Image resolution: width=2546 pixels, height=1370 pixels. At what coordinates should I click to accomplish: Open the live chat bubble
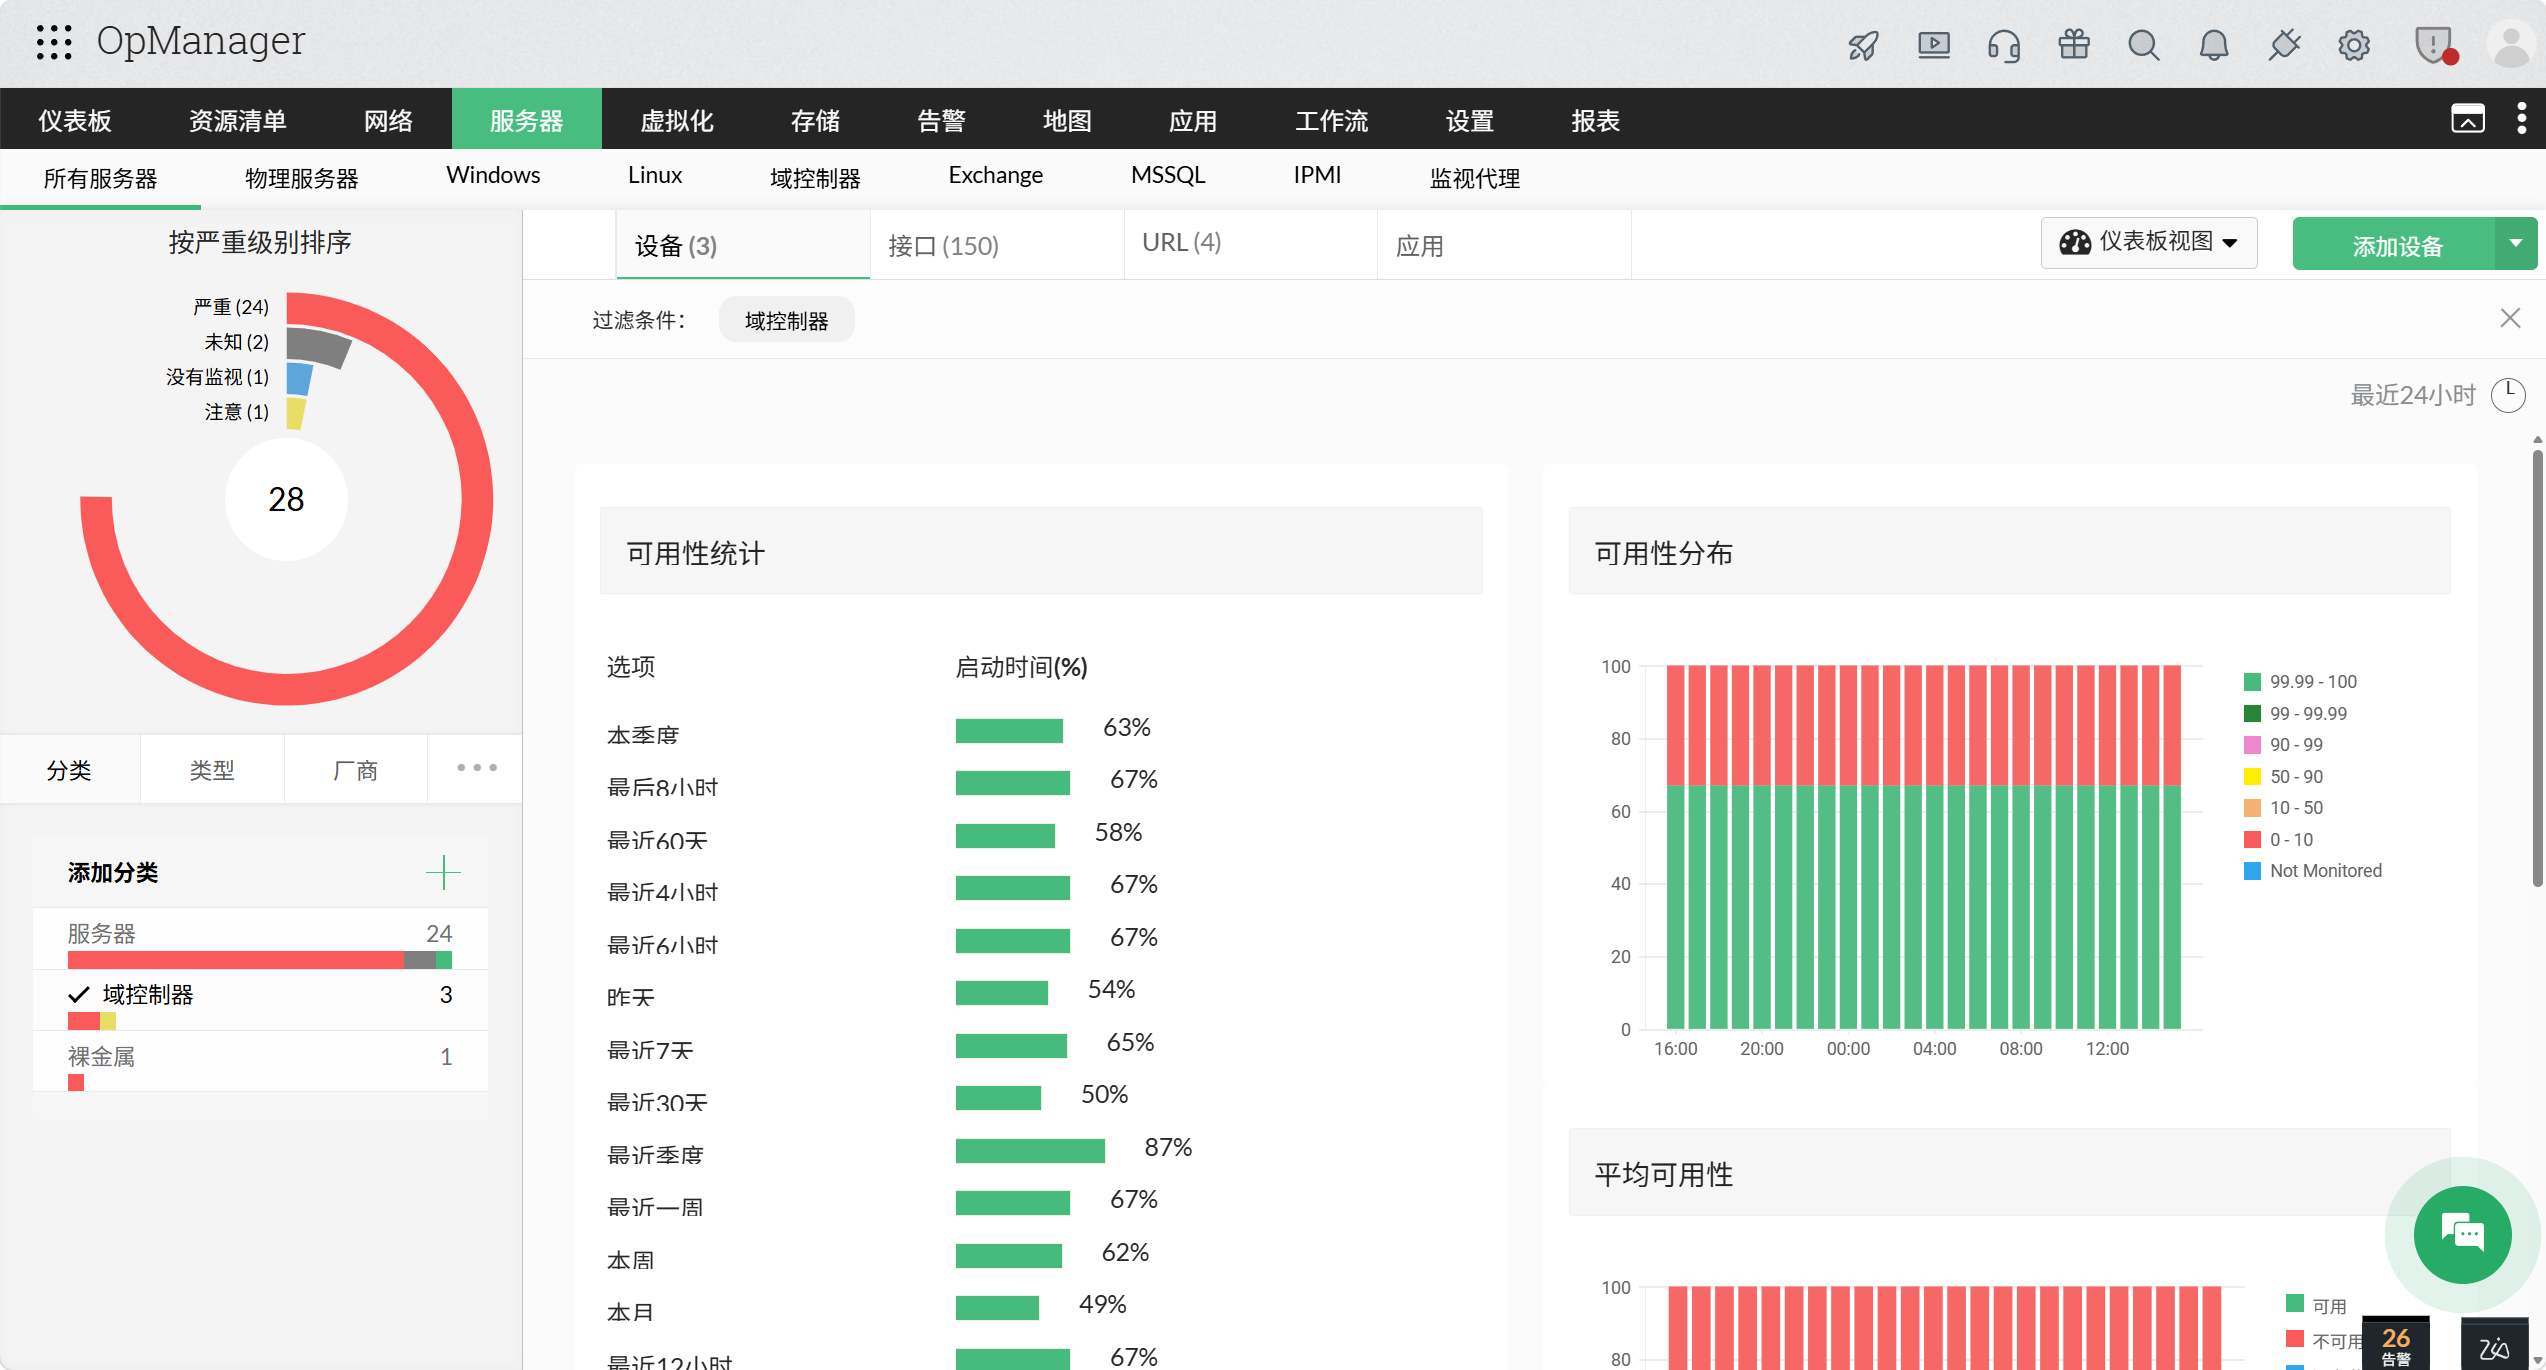pos(2462,1235)
